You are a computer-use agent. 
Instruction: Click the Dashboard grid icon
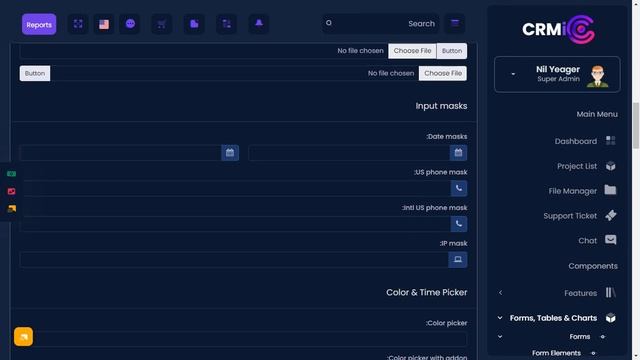point(611,141)
